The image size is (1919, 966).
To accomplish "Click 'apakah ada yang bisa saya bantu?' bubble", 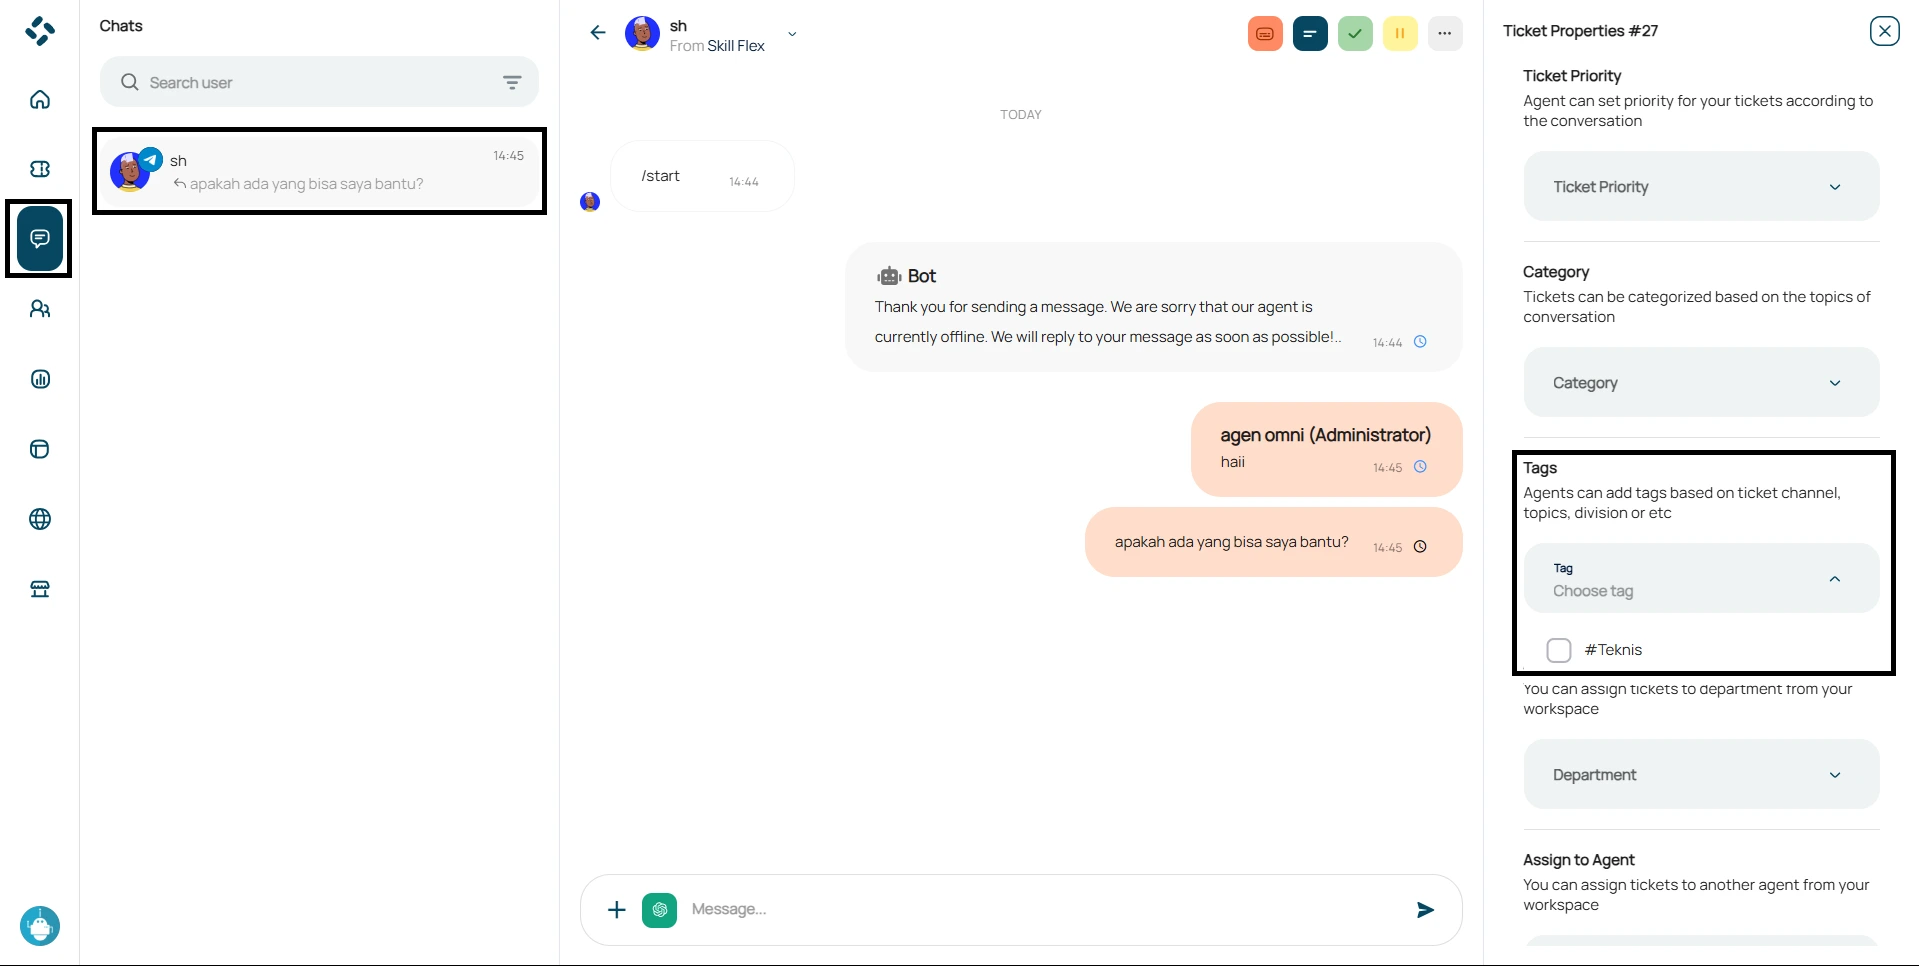I will [1273, 542].
